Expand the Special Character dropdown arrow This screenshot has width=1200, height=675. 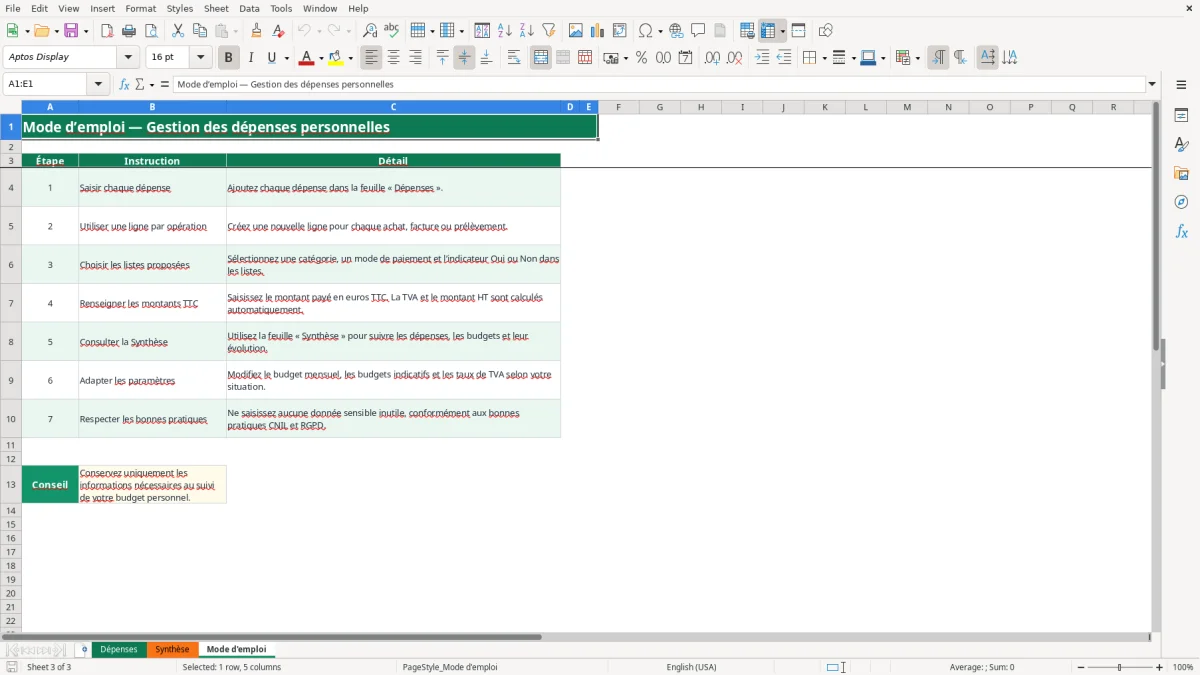[x=660, y=31]
